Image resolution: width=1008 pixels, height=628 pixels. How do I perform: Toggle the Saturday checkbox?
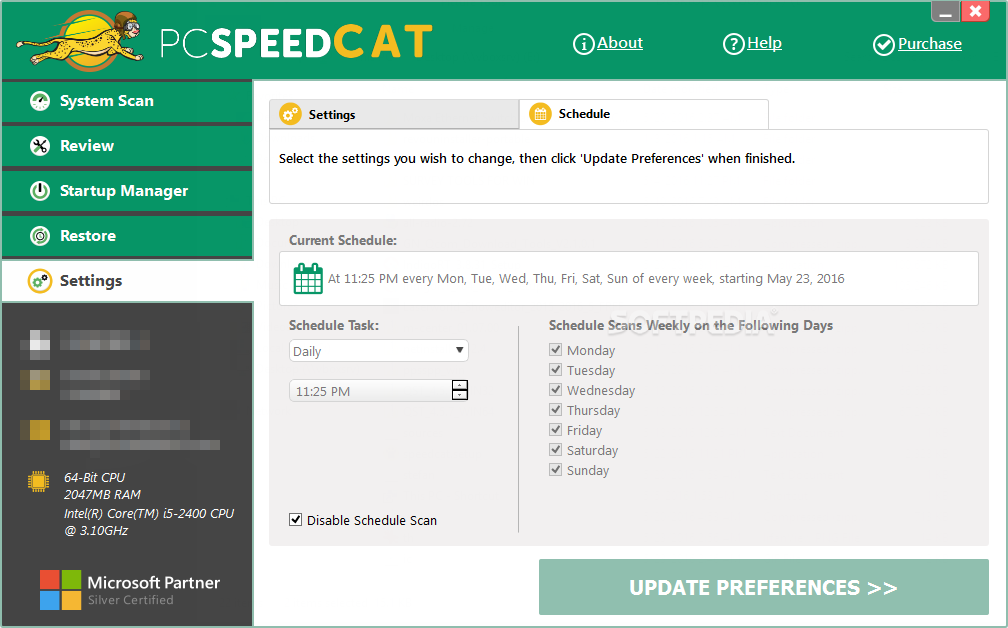(x=555, y=449)
